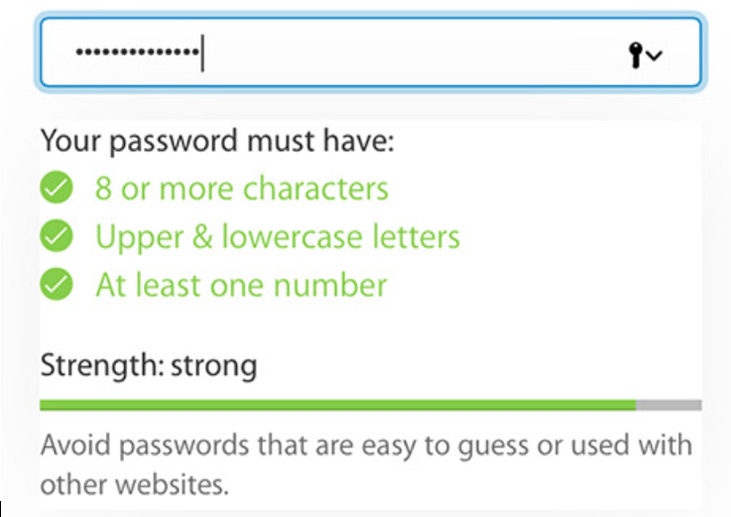
Task: Open the passwords dropdown chevron
Action: point(655,56)
